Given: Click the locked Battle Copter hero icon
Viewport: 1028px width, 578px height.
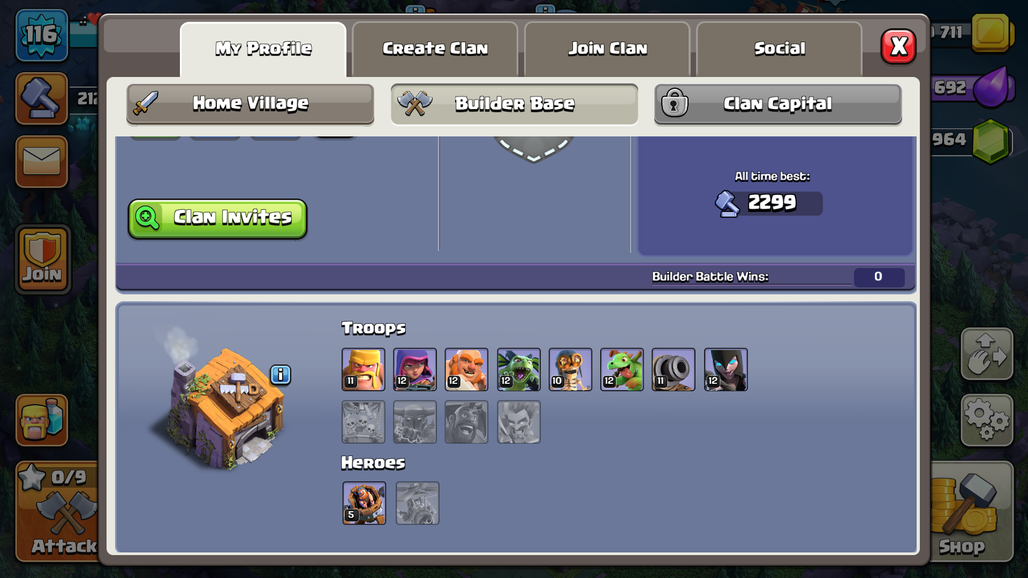Looking at the screenshot, I should (418, 503).
